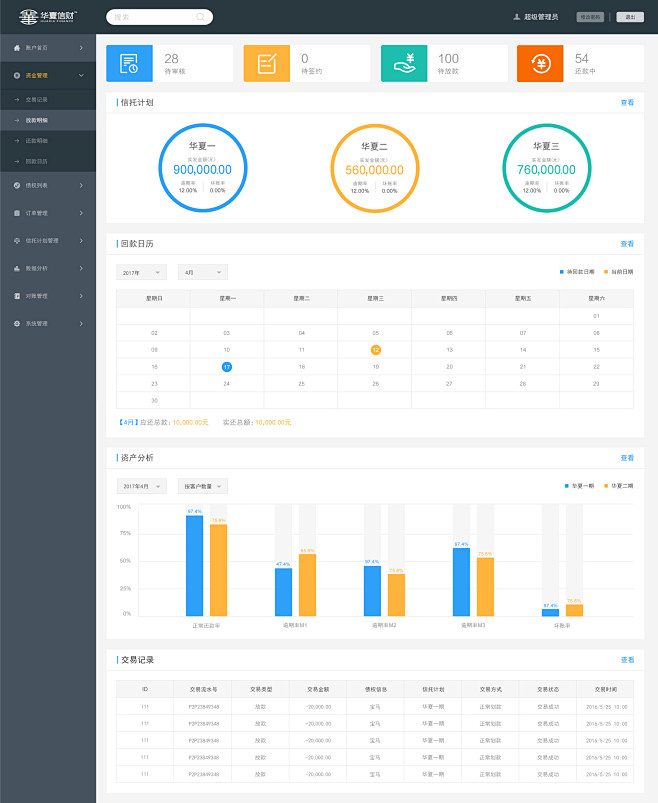Viewport: 658px width, 803px height.
Task: Click the 星期三 calendar column header
Action: [375, 298]
